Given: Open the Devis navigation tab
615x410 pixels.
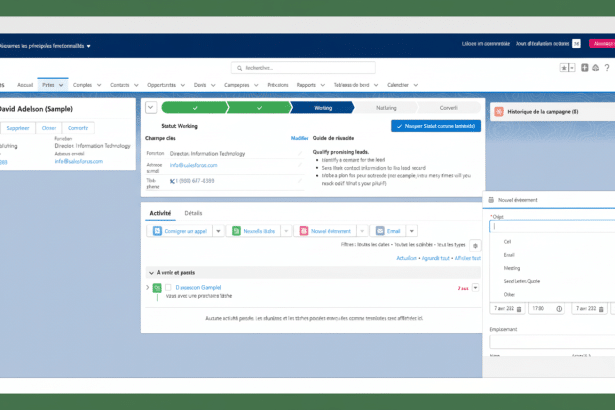Looking at the screenshot, I should click(x=200, y=85).
